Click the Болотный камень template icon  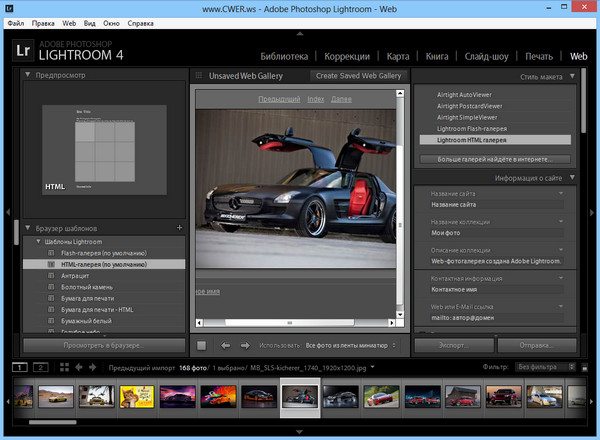pos(51,287)
